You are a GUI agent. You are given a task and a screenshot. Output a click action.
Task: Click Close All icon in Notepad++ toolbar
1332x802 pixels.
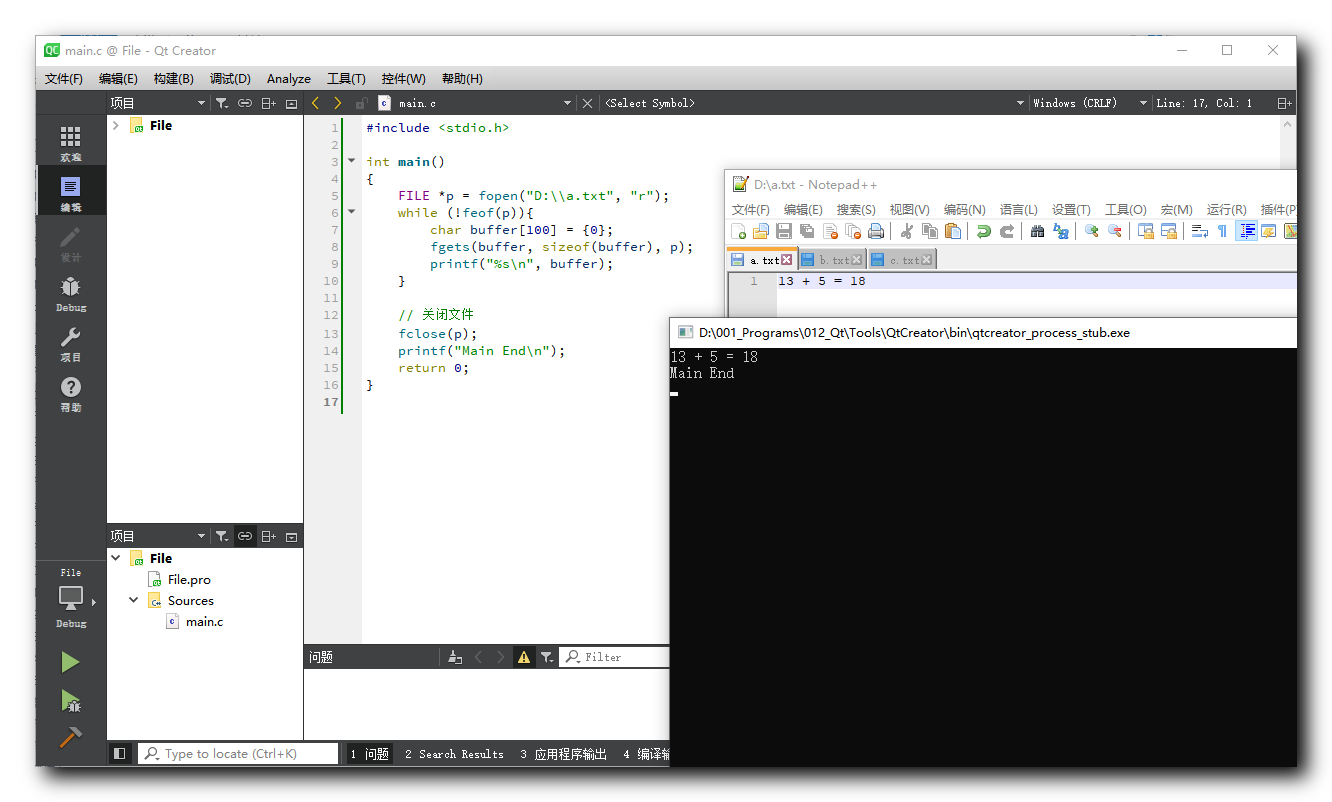(853, 231)
